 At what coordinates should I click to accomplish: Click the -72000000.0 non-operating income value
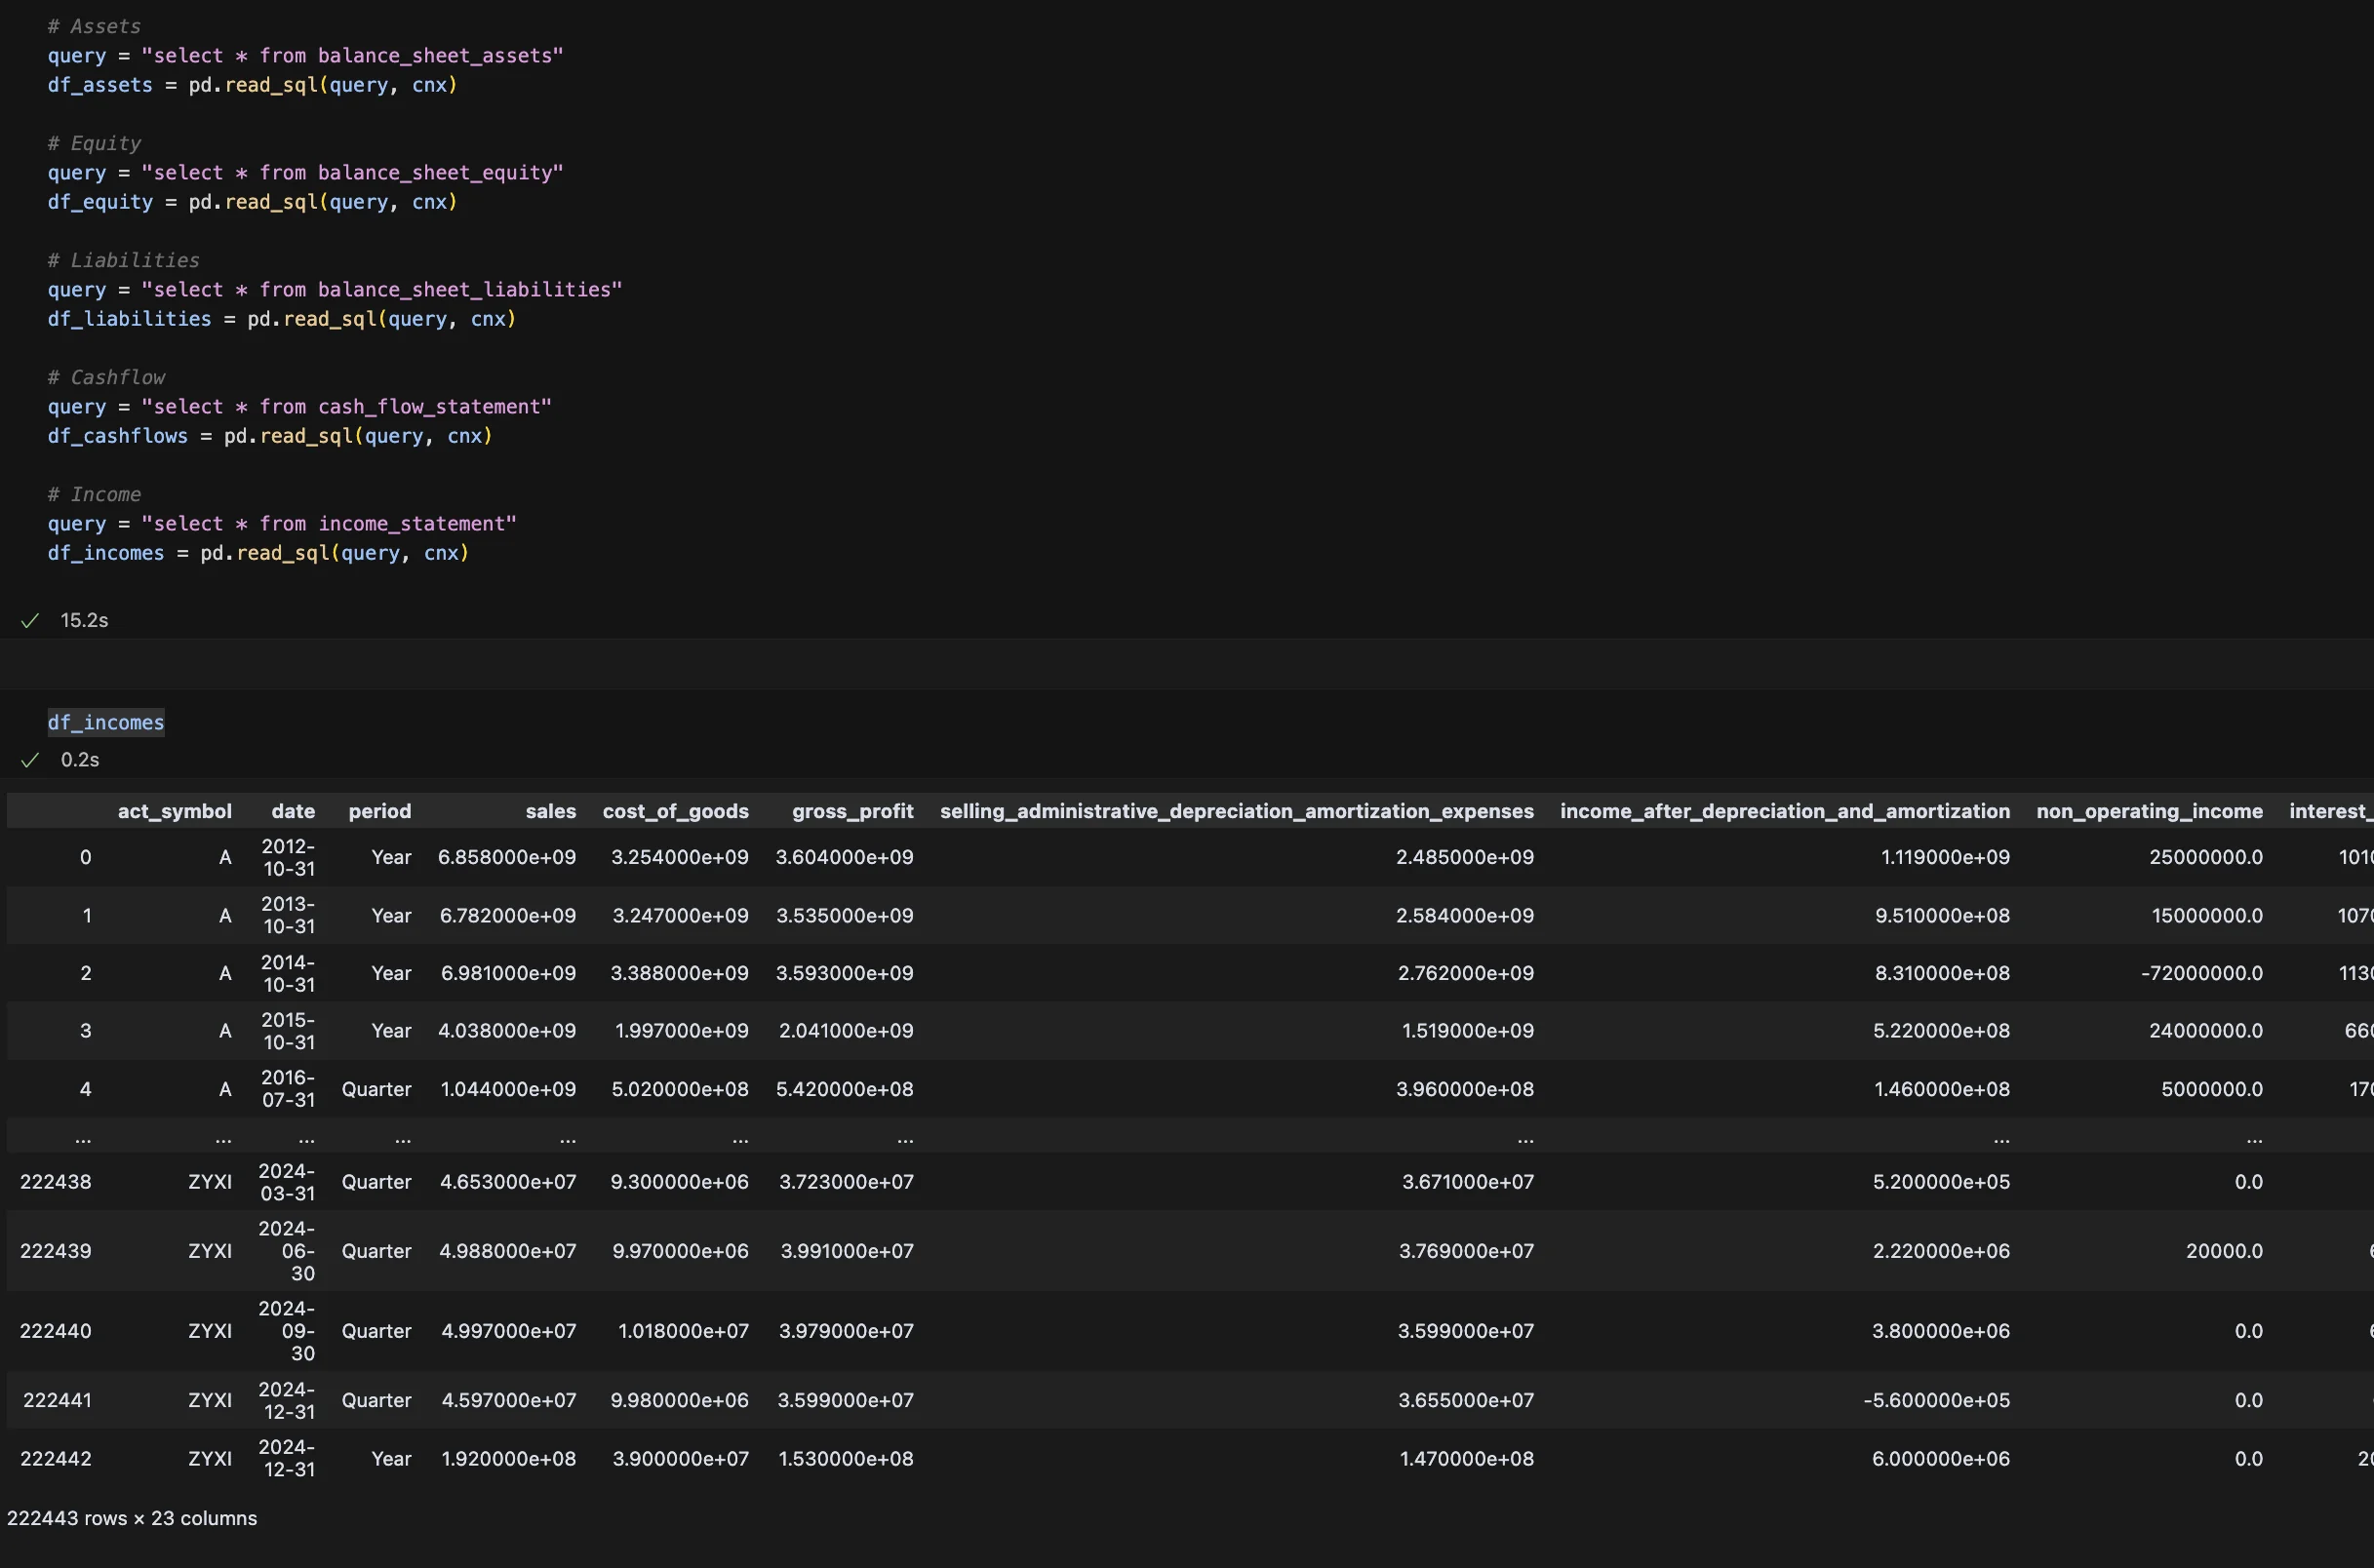pos(2201,973)
